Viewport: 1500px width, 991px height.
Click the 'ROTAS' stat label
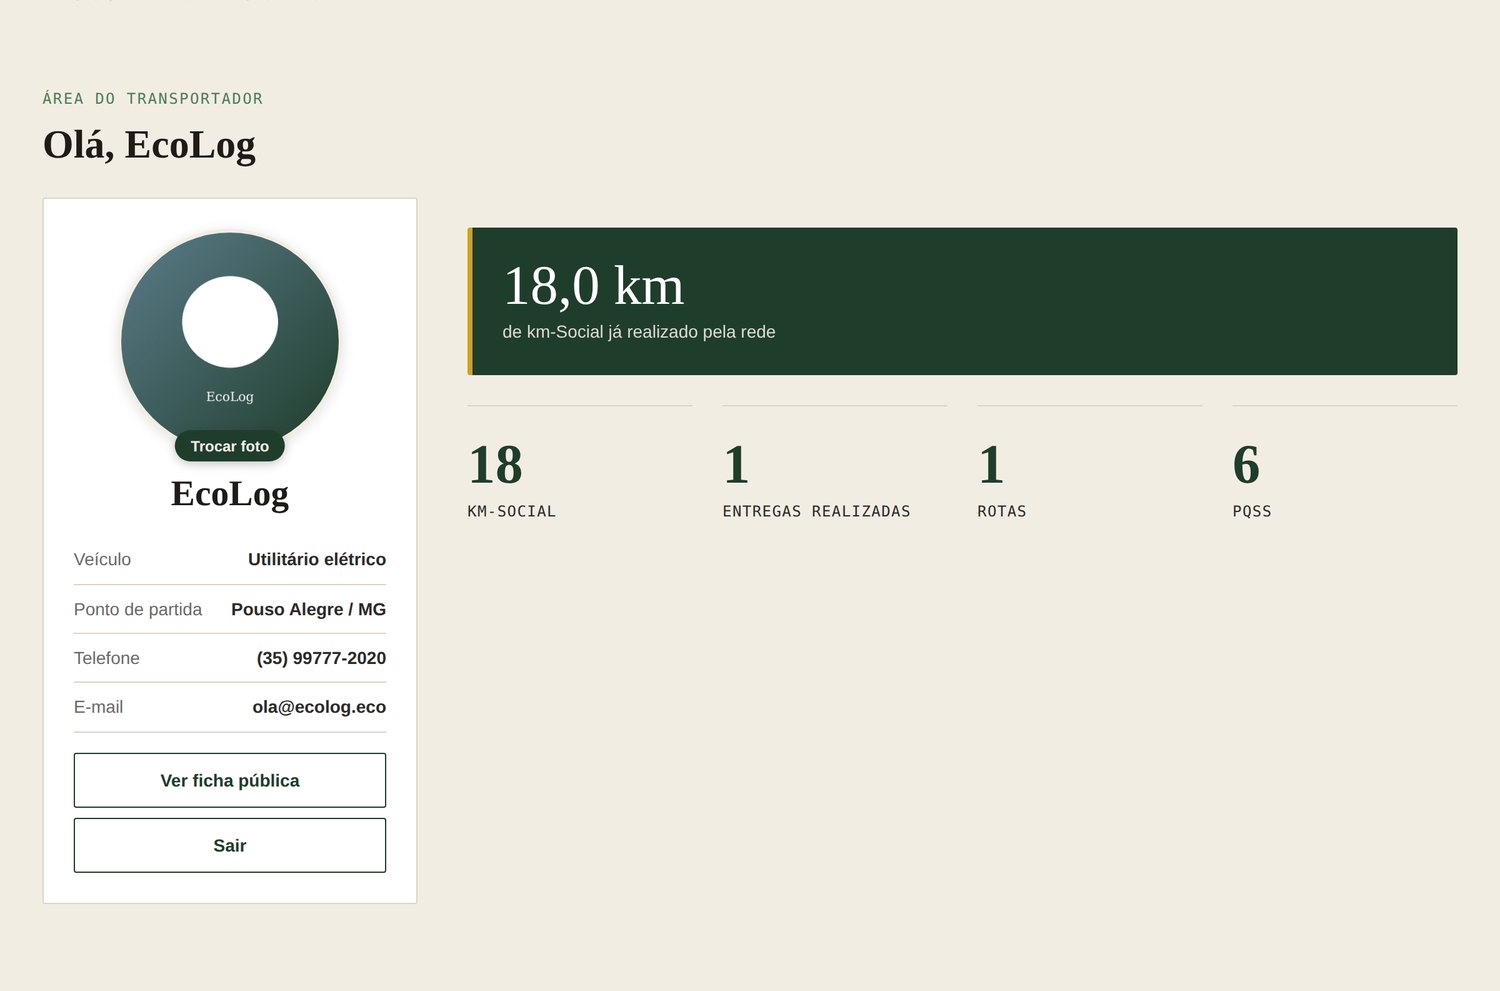click(x=1001, y=511)
